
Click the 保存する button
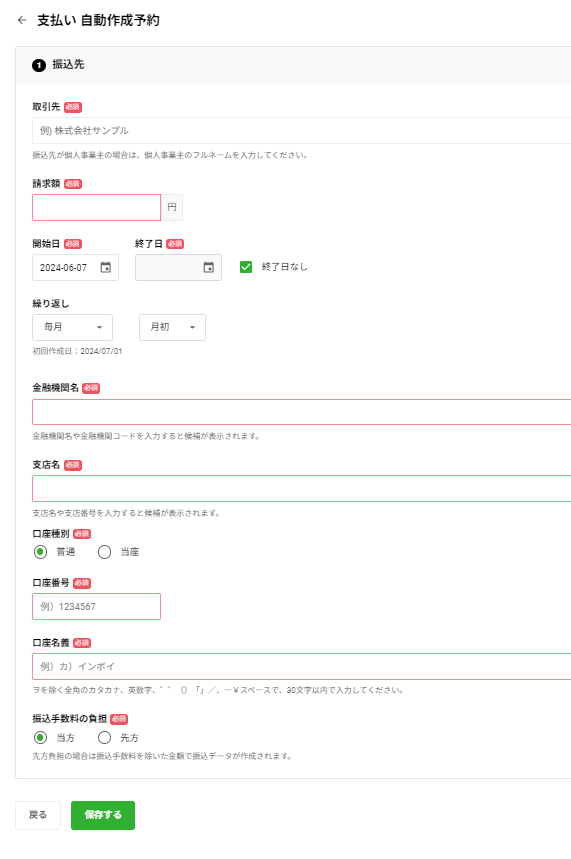(x=103, y=815)
